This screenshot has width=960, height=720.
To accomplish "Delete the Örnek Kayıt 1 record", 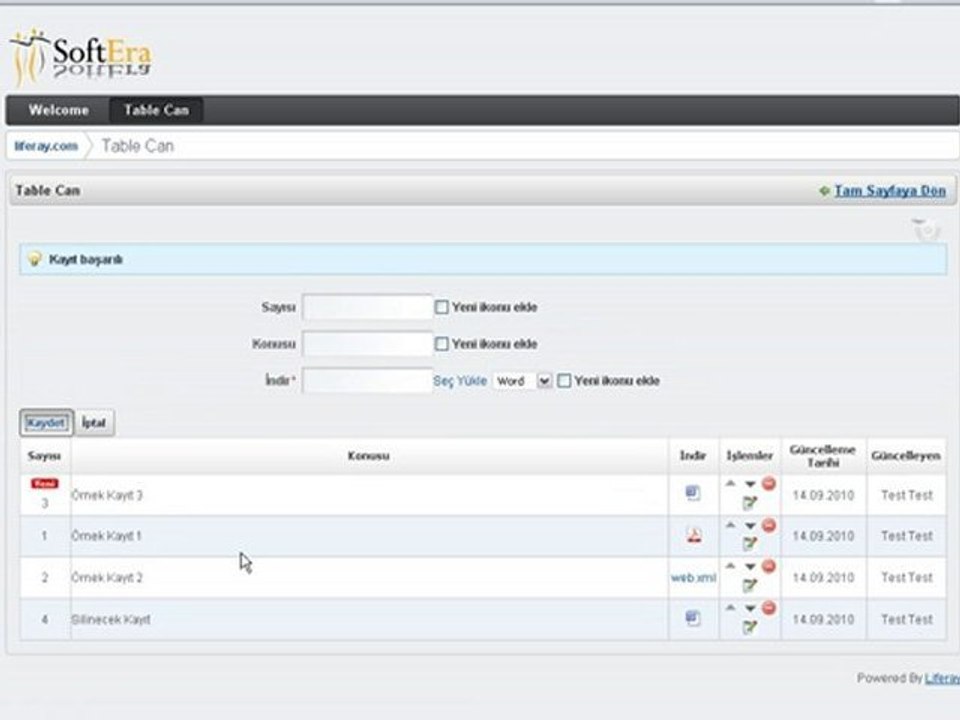I will pyautogui.click(x=769, y=525).
